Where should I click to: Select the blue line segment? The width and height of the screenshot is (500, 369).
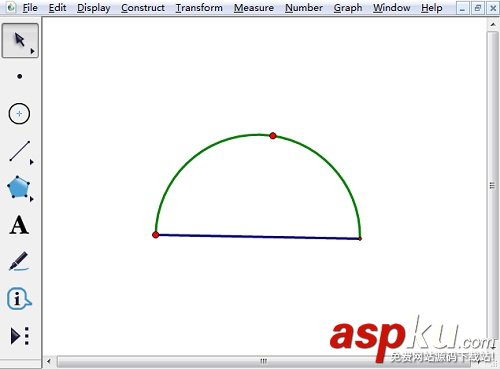tap(257, 237)
